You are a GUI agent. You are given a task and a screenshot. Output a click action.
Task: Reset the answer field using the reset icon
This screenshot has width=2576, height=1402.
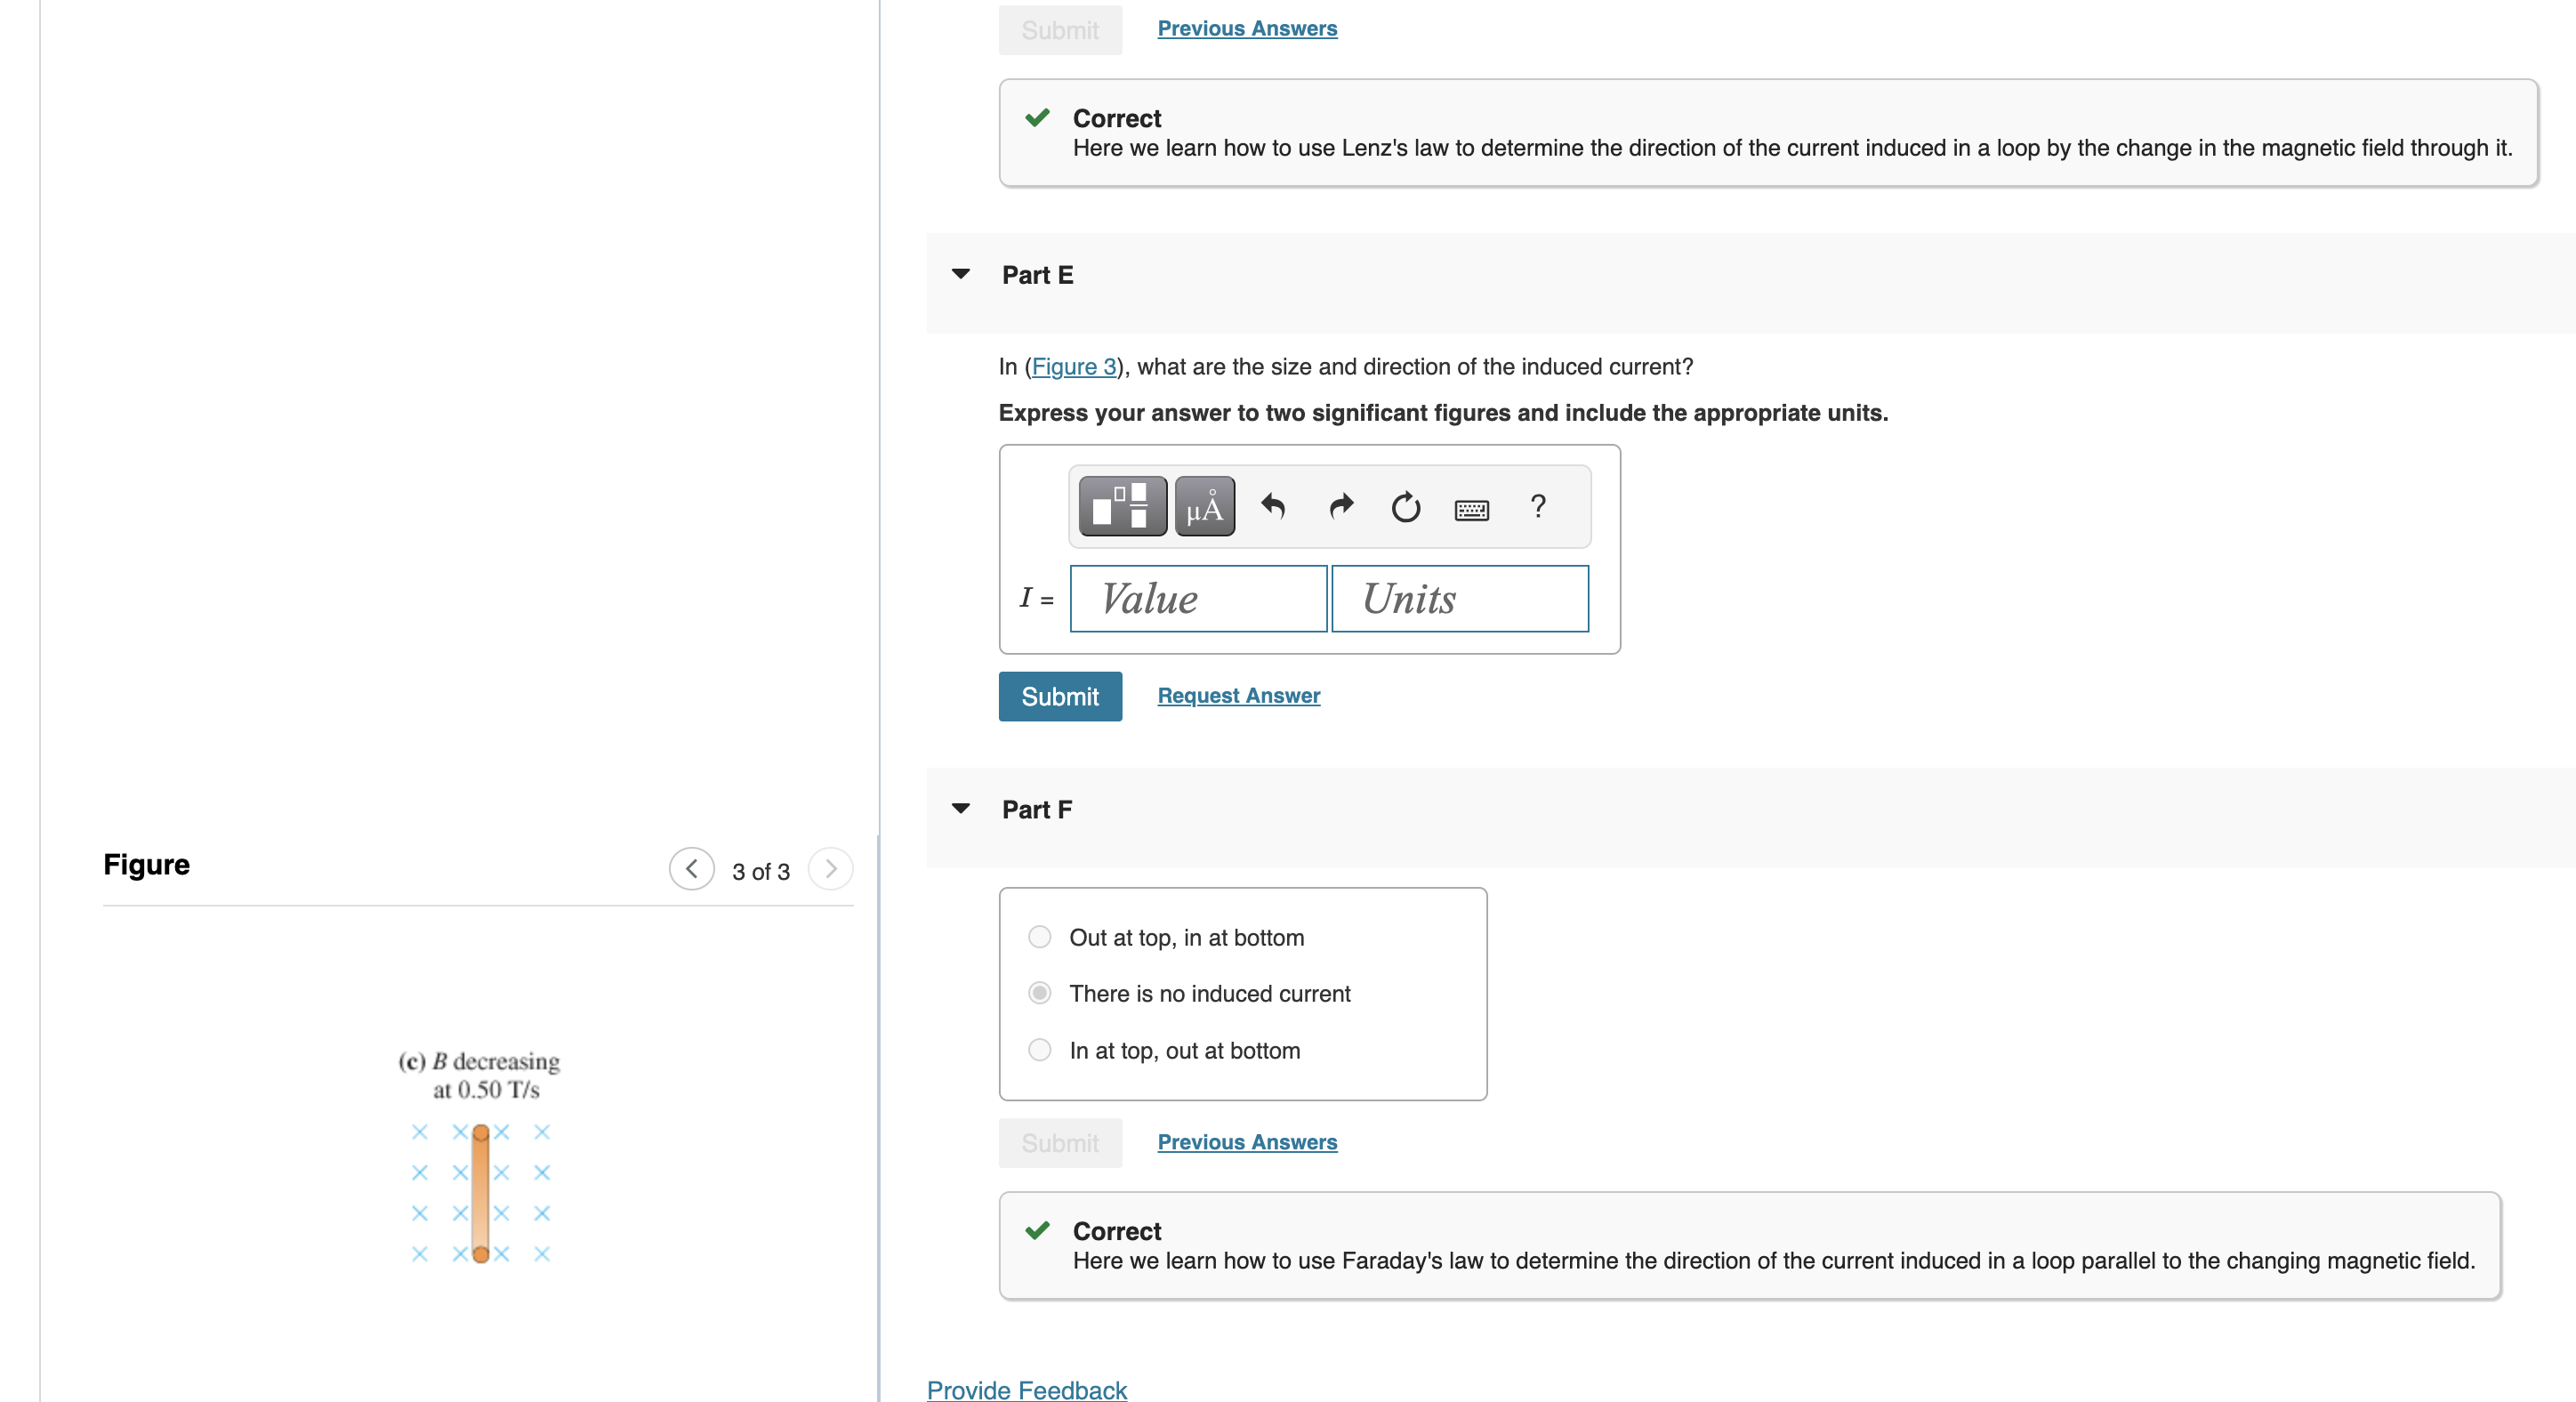point(1406,506)
